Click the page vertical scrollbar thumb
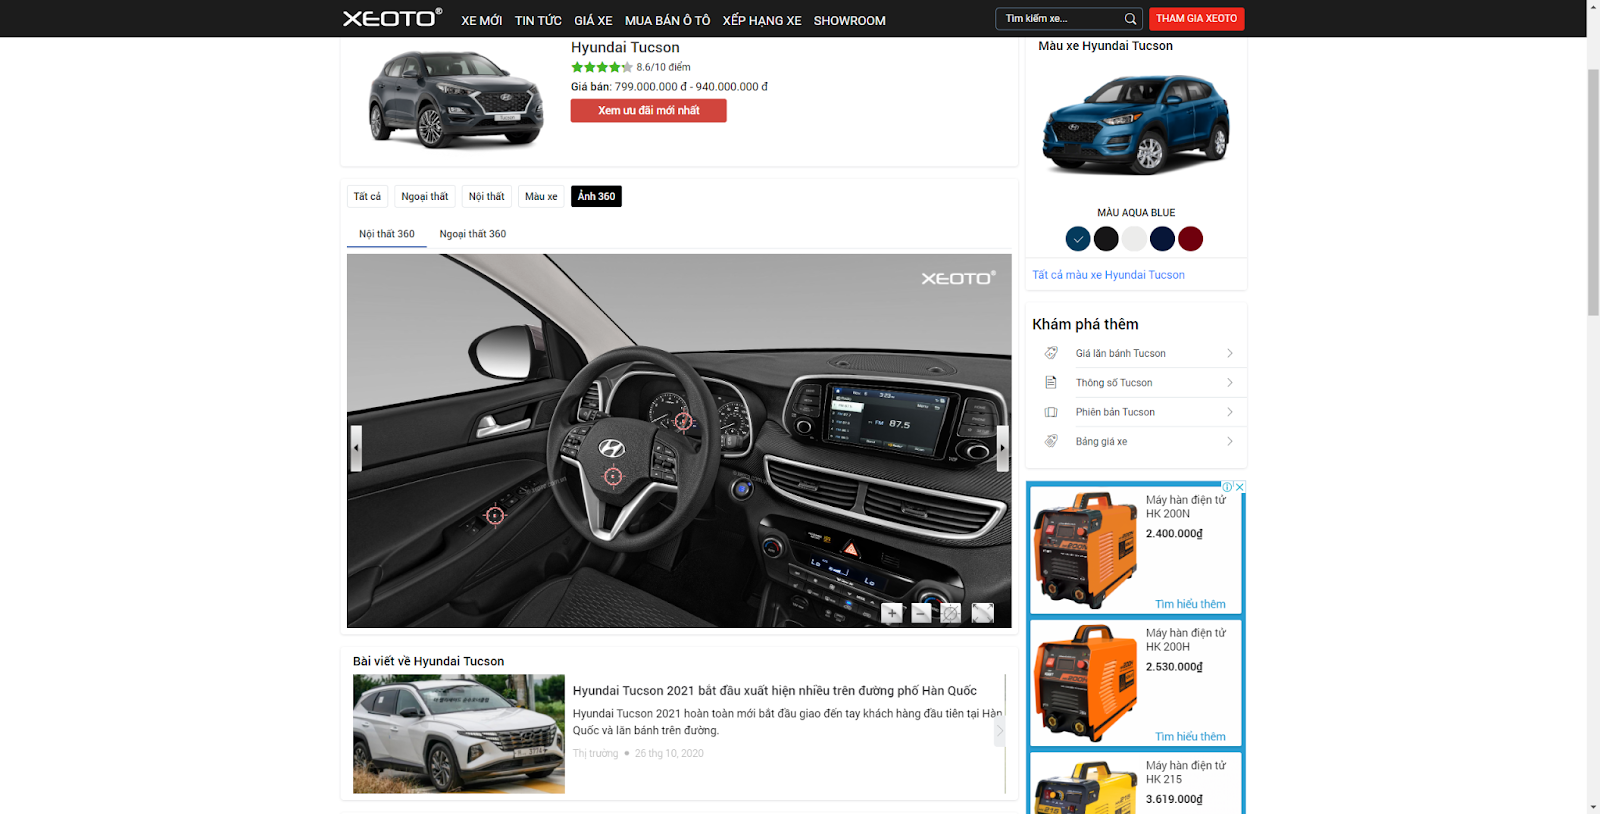1600x814 pixels. coord(1593,192)
